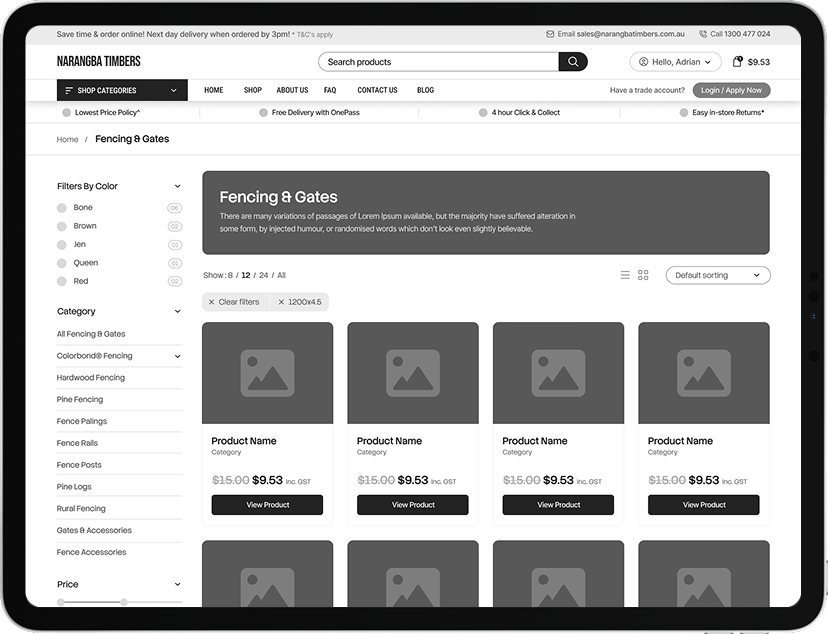
Task: Open the Default sorting dropdown
Action: [717, 275]
